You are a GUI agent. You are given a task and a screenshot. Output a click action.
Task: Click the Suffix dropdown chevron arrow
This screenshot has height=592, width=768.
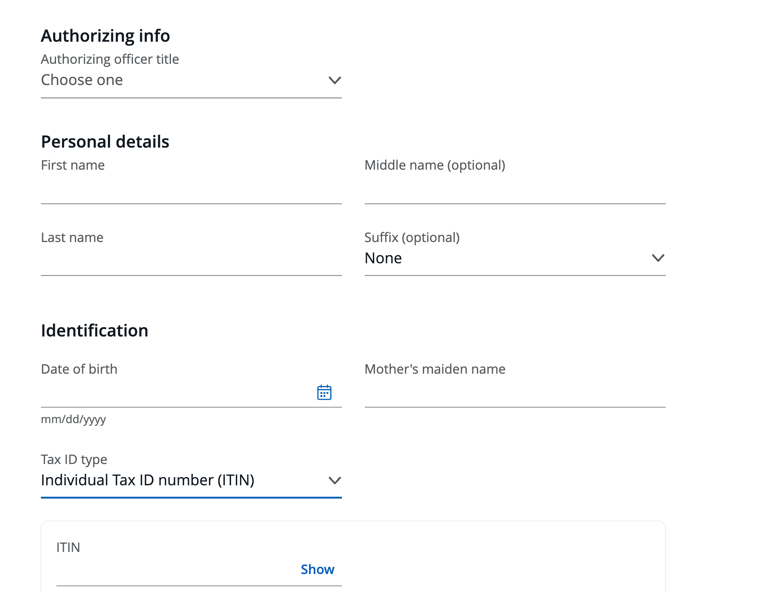(658, 258)
